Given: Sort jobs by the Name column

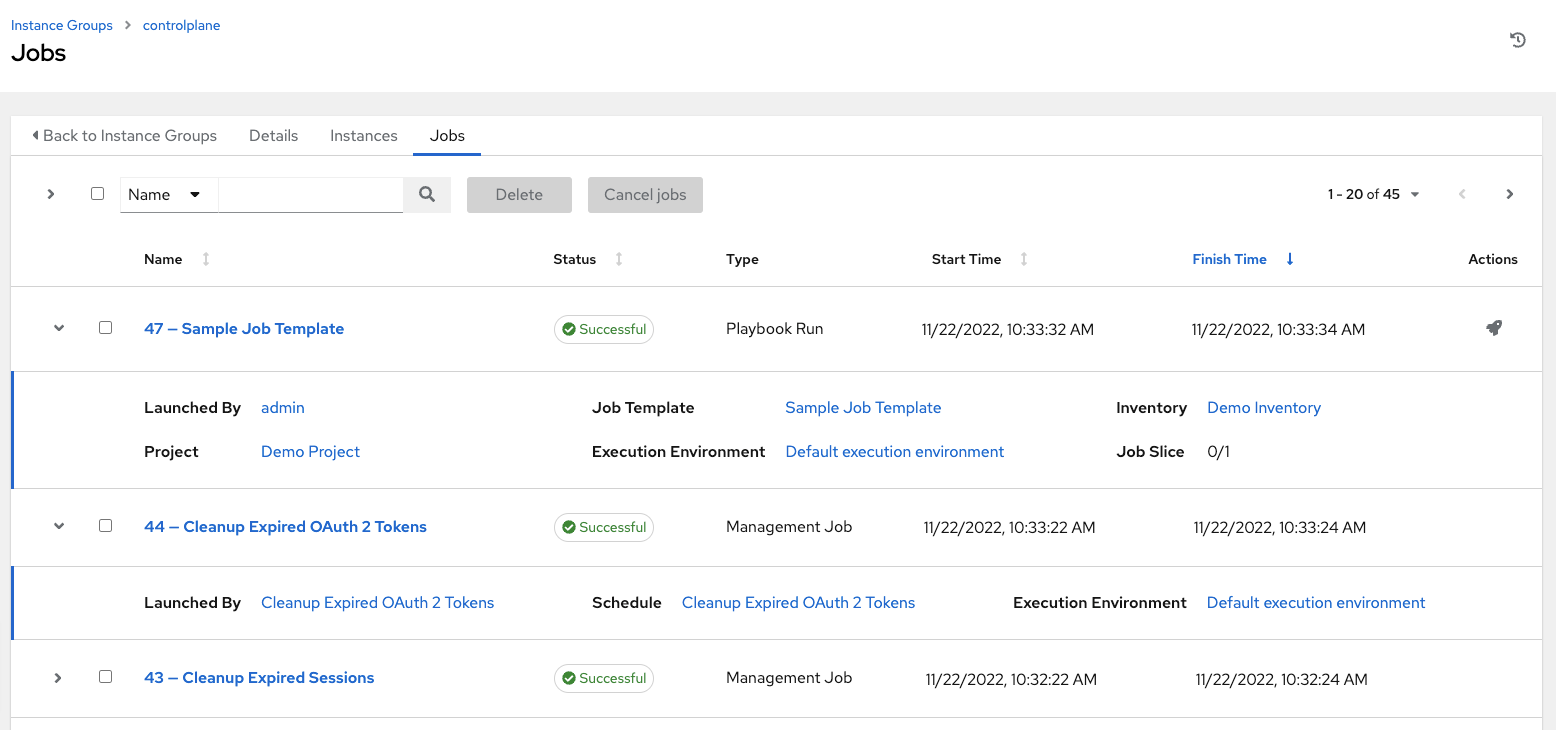Looking at the screenshot, I should [x=205, y=259].
